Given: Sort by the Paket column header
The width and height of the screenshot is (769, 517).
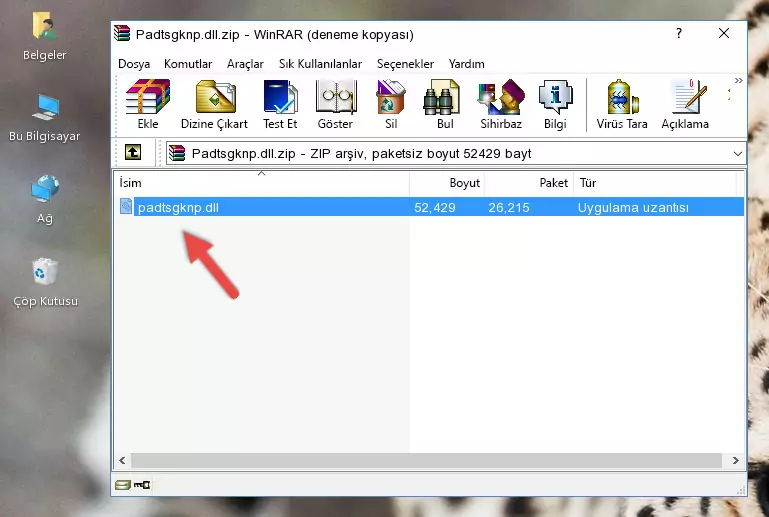Looking at the screenshot, I should coord(529,182).
